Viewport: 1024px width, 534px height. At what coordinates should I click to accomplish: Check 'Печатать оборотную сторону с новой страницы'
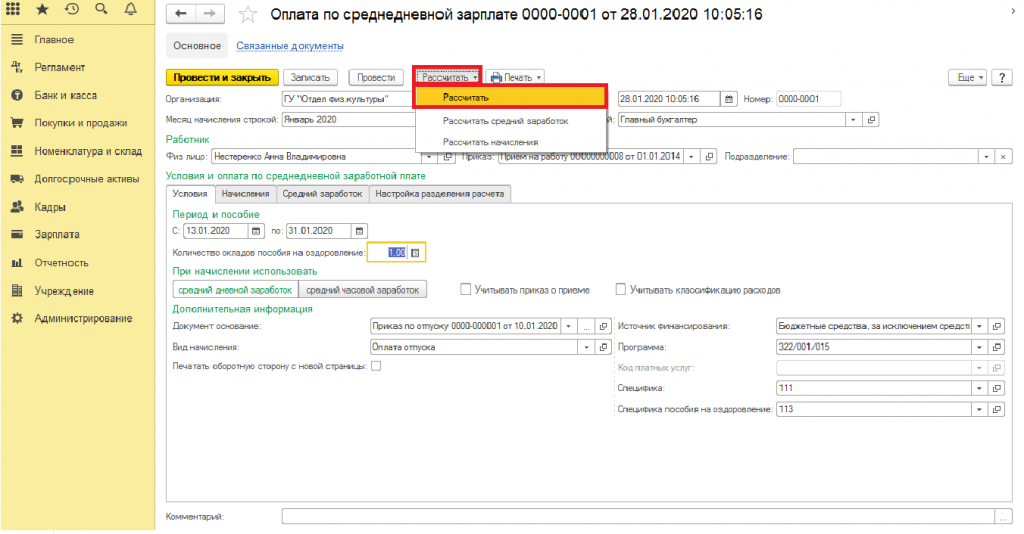point(376,367)
